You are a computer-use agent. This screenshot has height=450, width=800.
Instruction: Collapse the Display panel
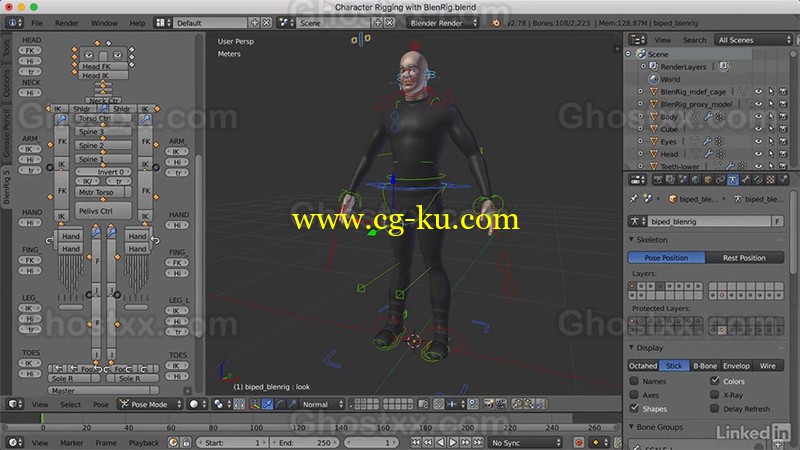point(632,347)
